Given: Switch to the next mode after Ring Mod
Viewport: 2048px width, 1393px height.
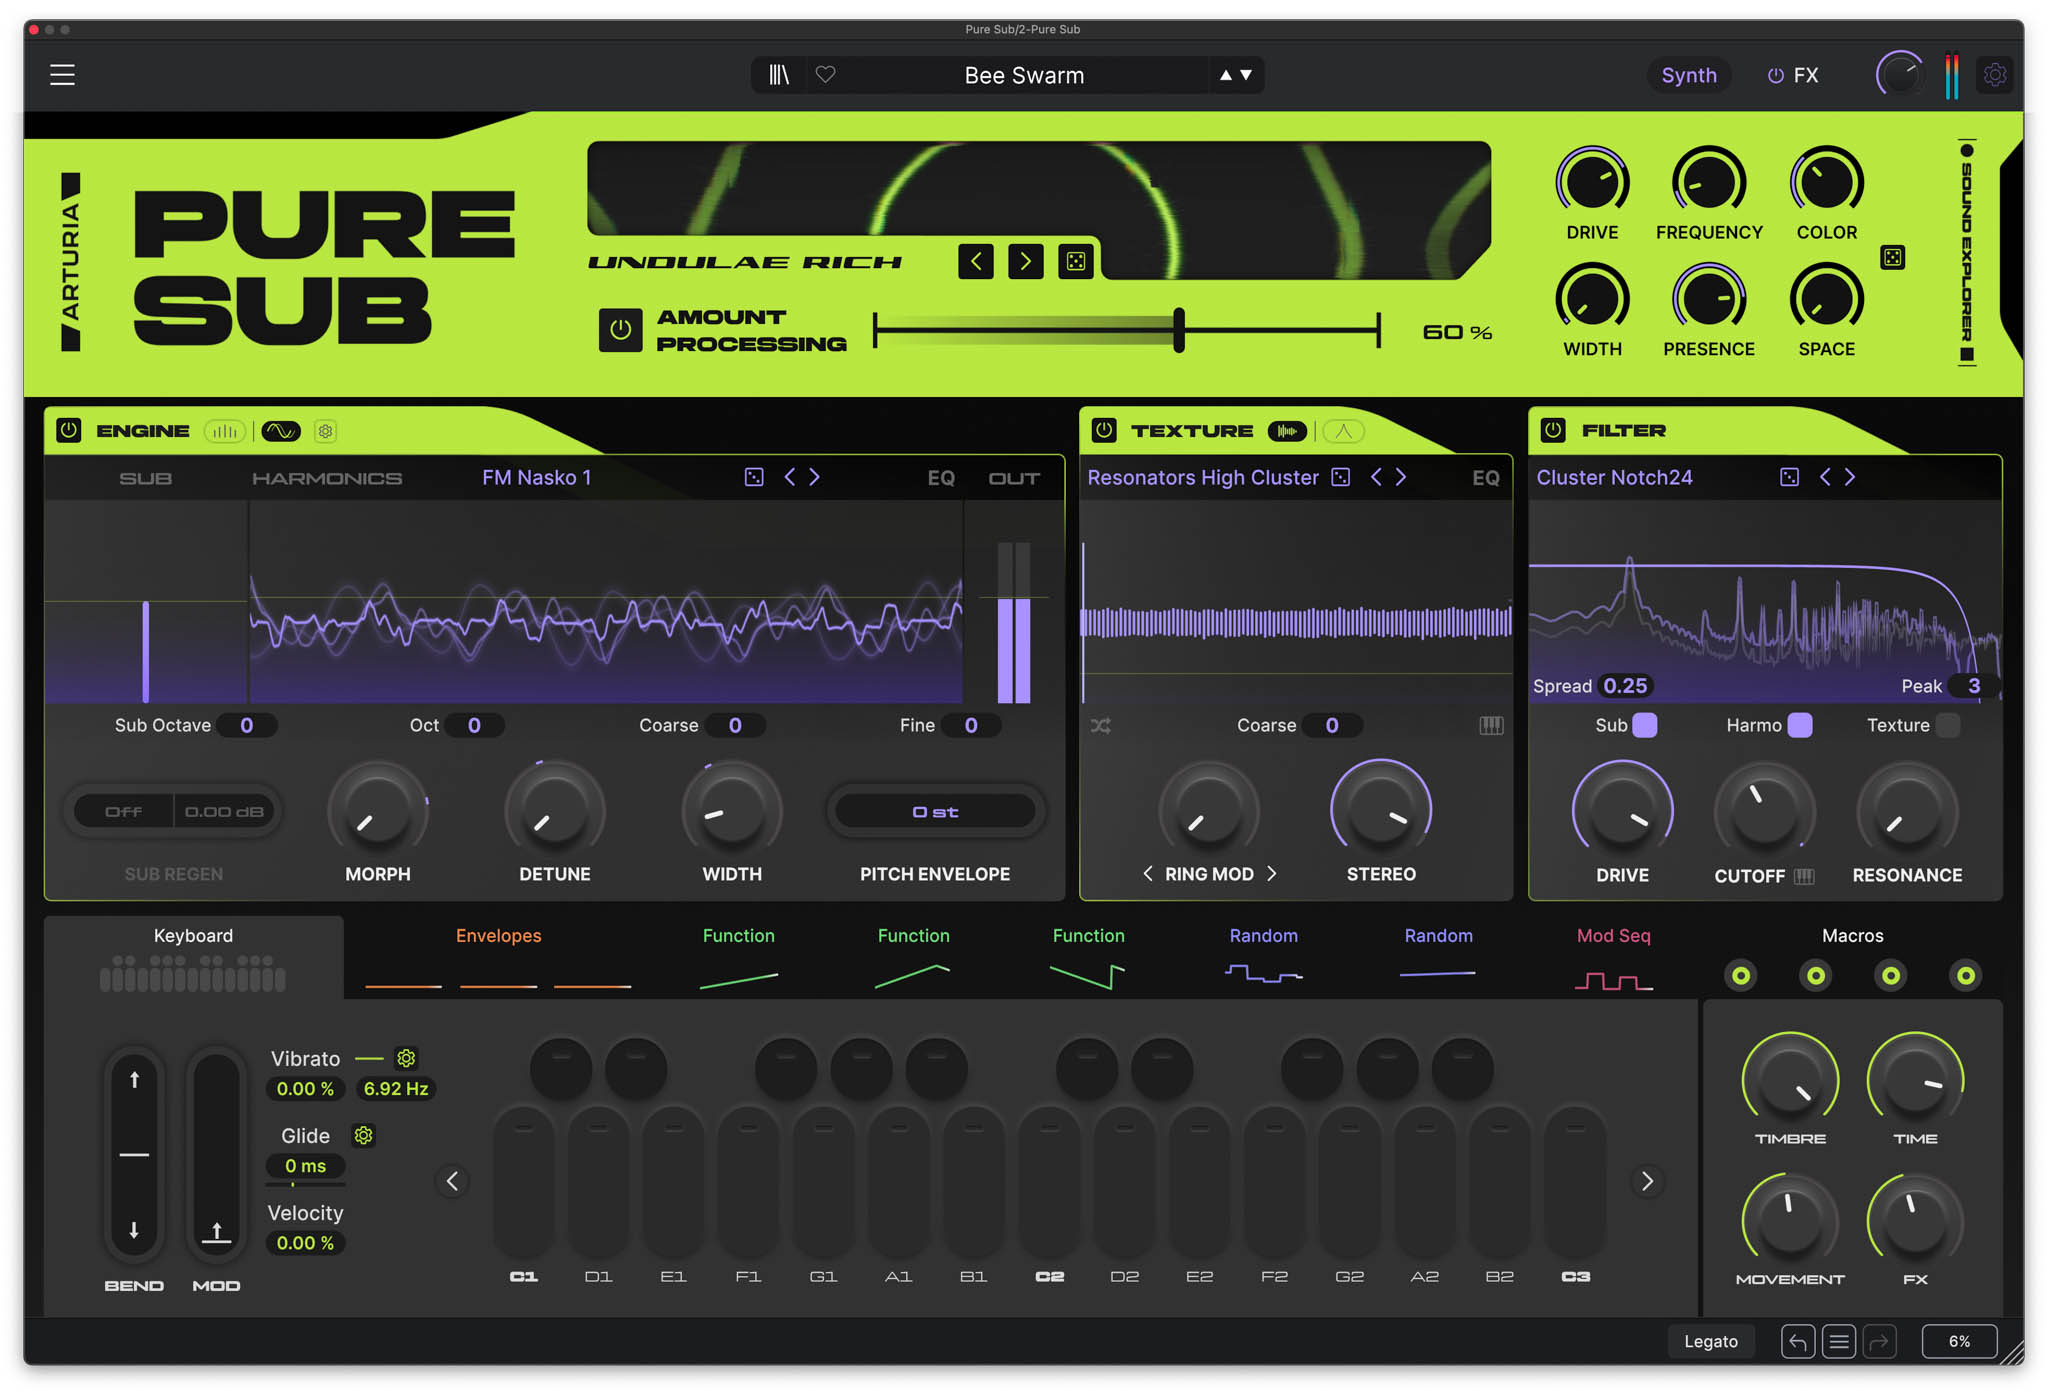Looking at the screenshot, I should 1272,873.
